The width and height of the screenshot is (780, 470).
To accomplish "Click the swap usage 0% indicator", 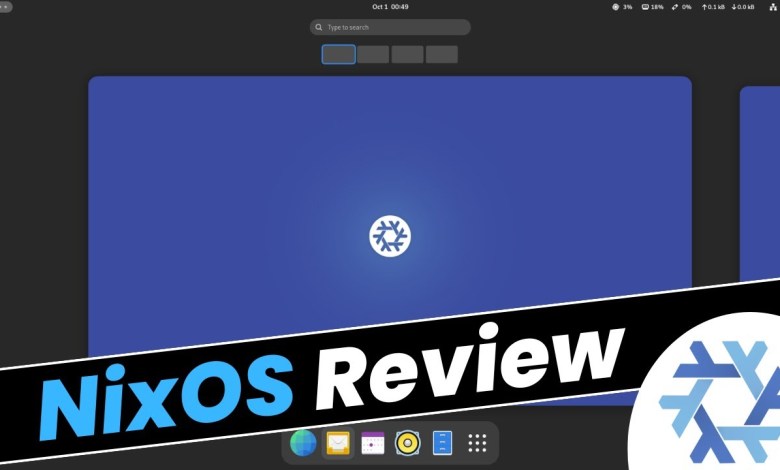I will coord(682,7).
